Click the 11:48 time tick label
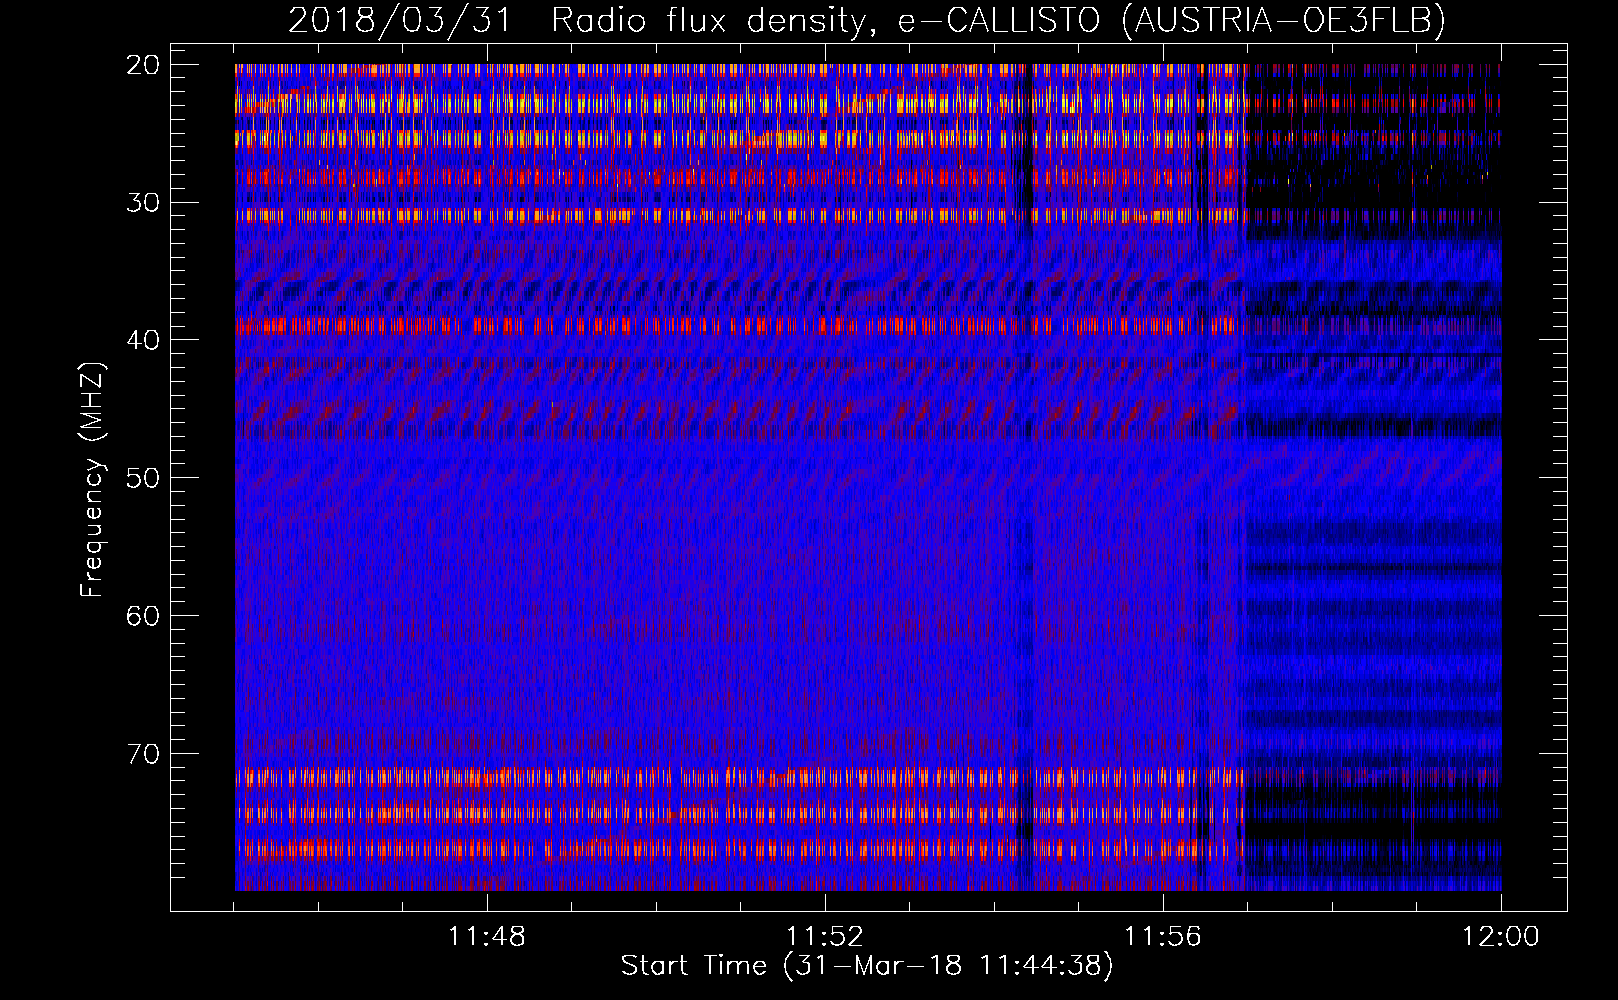1618x1000 pixels. 487,937
